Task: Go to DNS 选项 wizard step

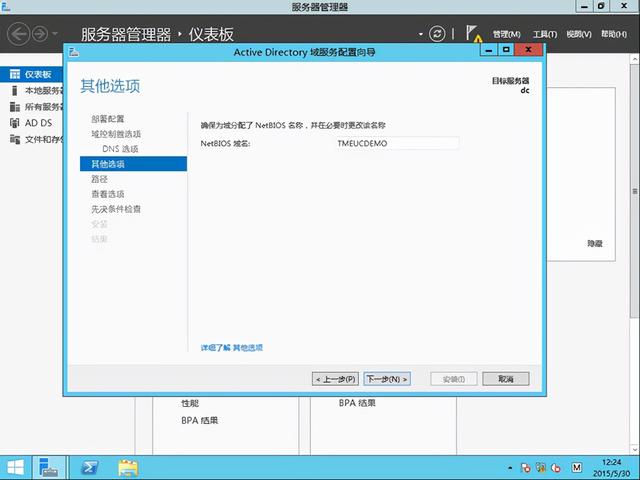Action: coord(120,149)
